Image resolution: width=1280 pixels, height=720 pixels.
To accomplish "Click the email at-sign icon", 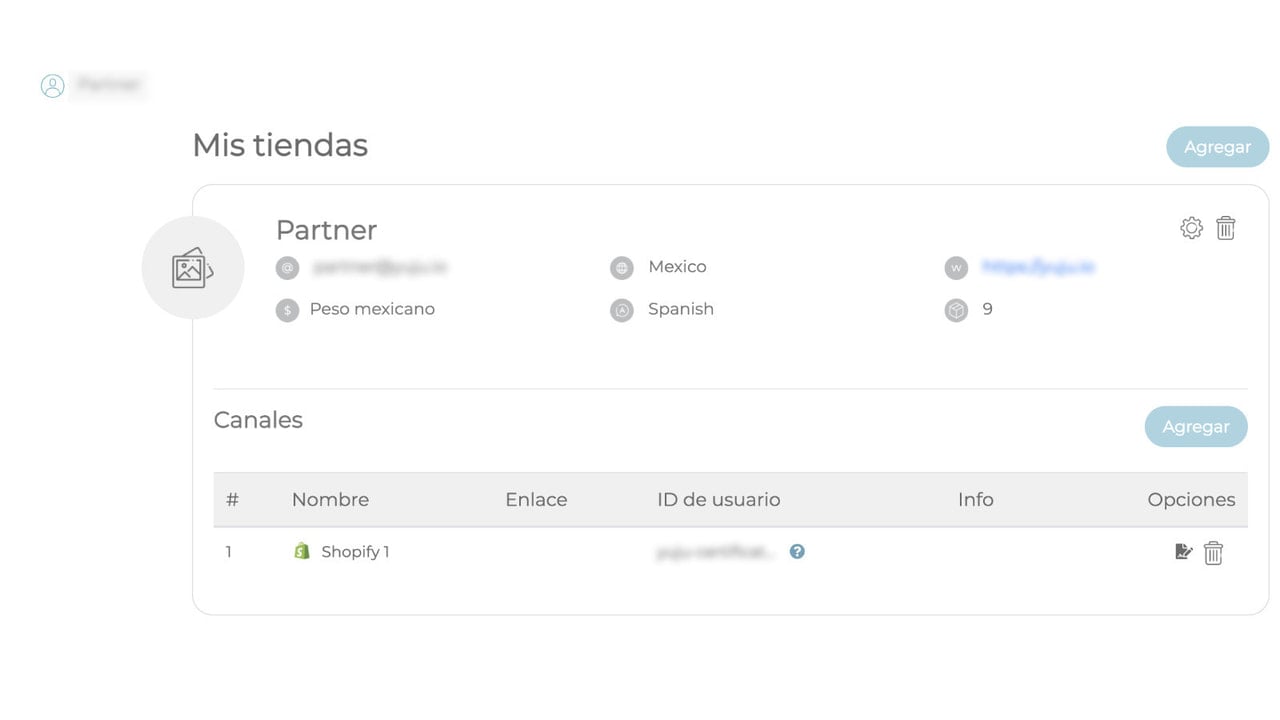I will pos(287,268).
